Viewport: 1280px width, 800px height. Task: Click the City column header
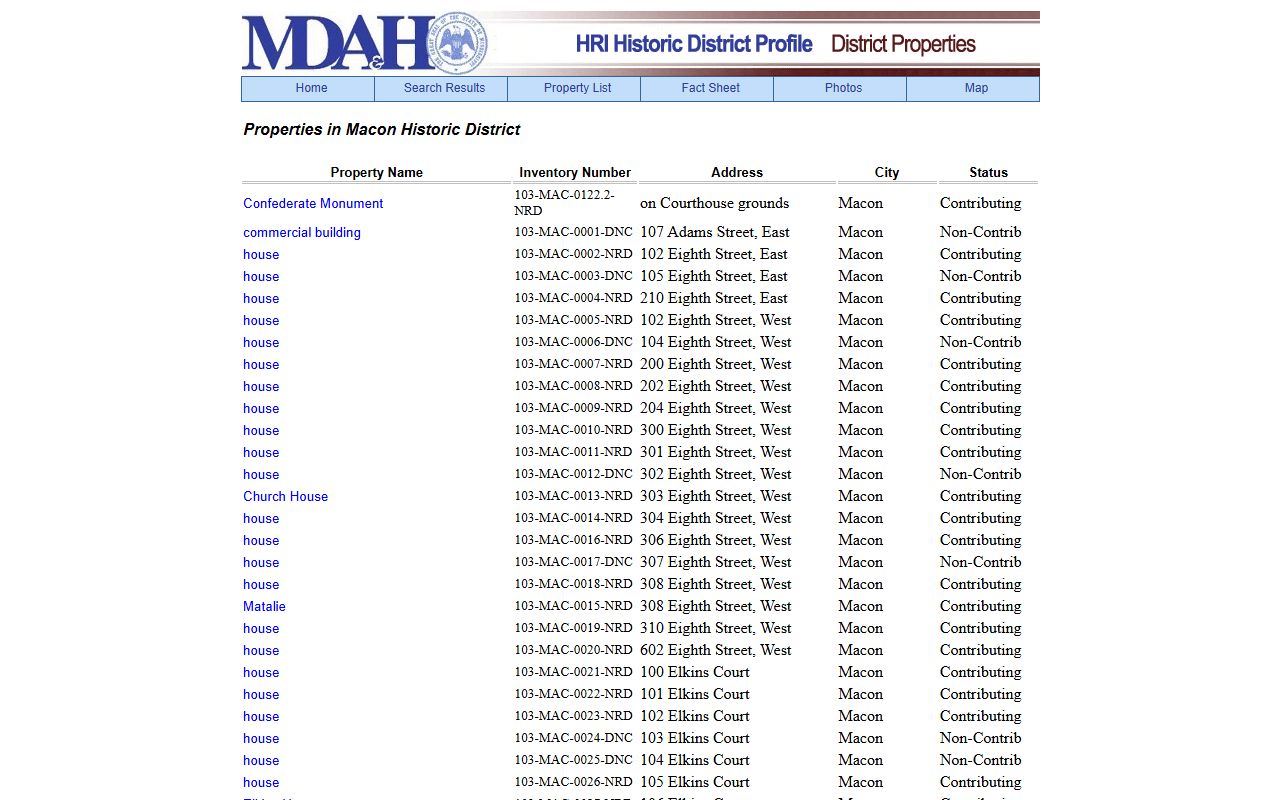[887, 172]
